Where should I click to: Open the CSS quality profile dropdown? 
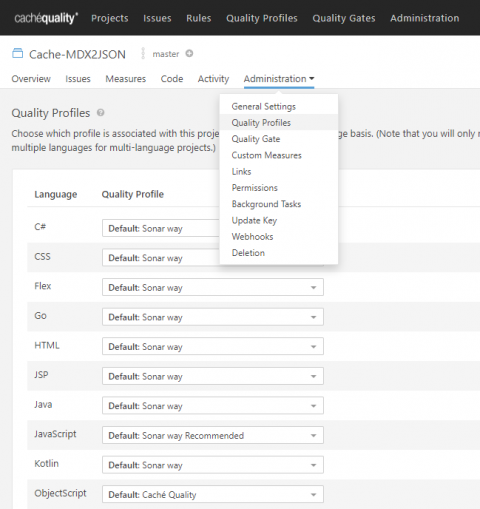point(161,258)
